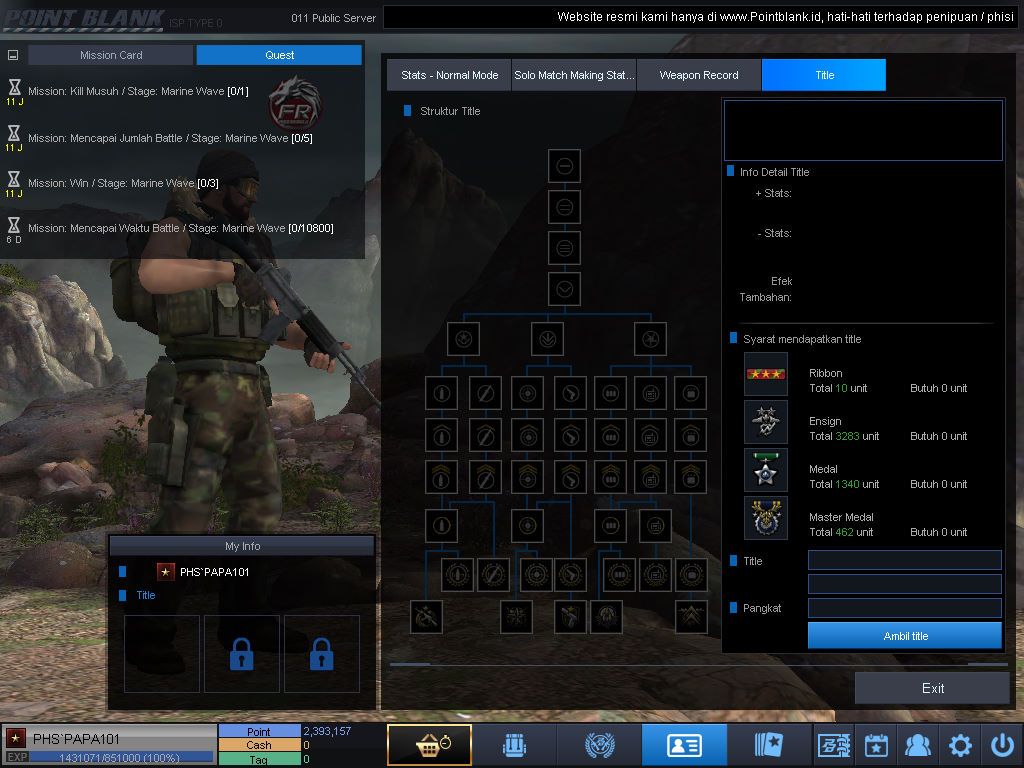The width and height of the screenshot is (1024, 768).
Task: Click the Ambil title button
Action: coord(905,635)
